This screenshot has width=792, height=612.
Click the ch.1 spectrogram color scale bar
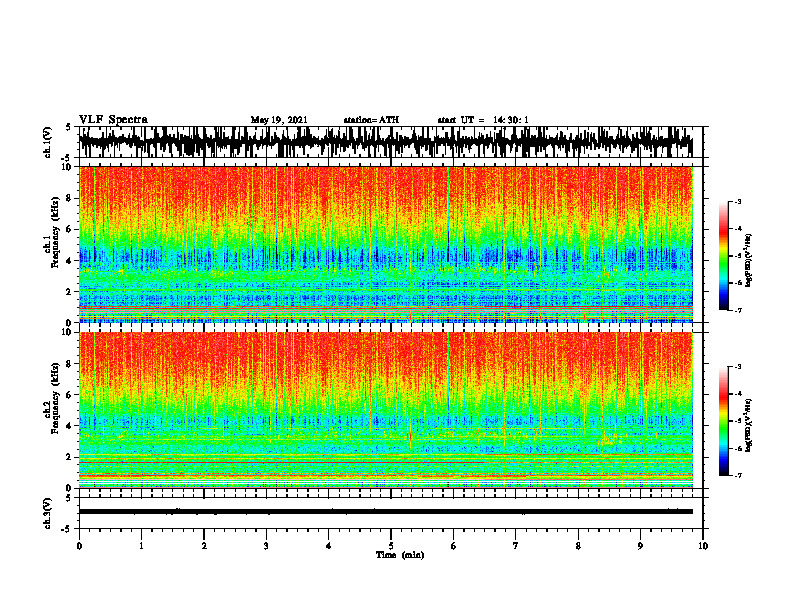point(724,256)
